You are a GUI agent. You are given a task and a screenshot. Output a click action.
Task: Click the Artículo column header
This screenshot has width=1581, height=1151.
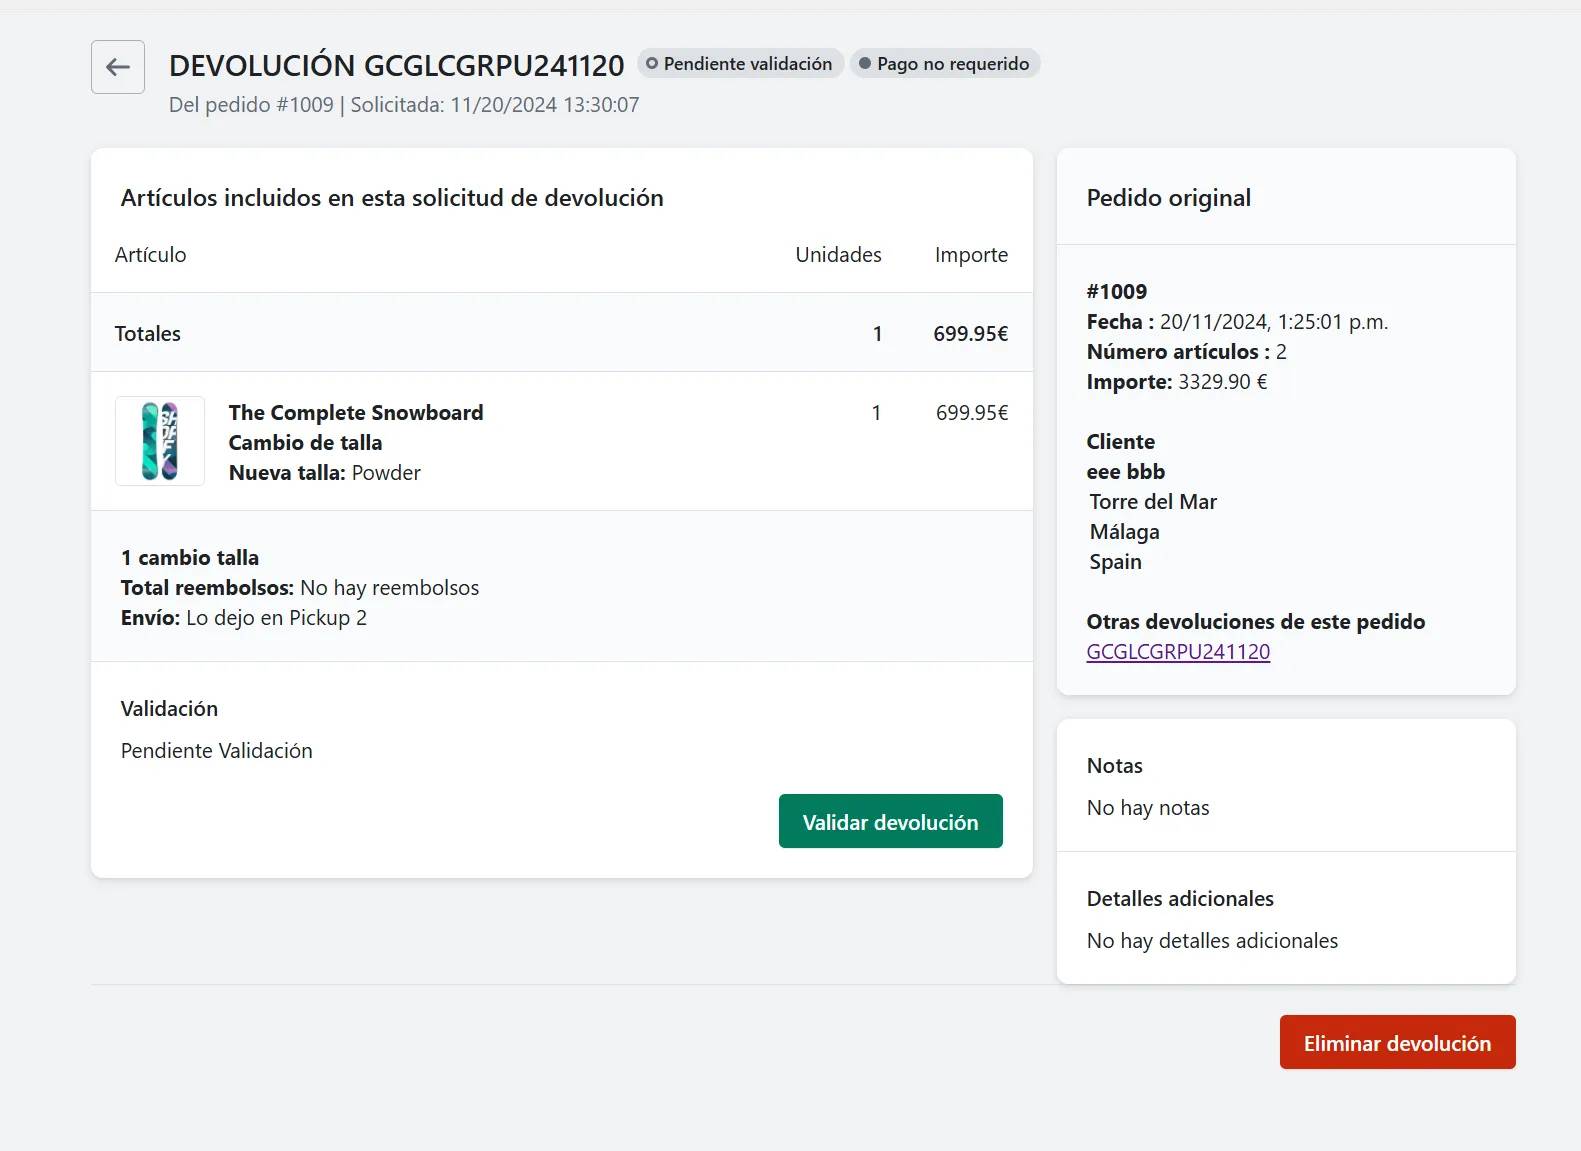(x=150, y=255)
